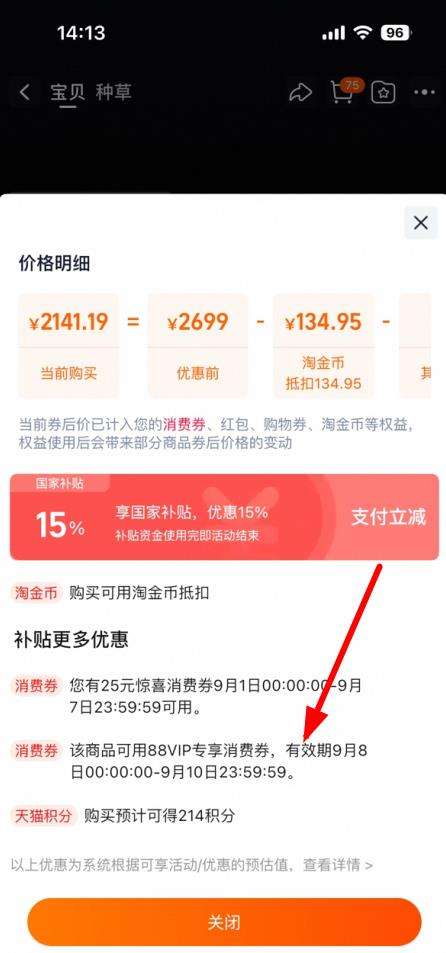Image resolution: width=446 pixels, height=953 pixels.
Task: Tap the back arrow icon
Action: tap(24, 92)
